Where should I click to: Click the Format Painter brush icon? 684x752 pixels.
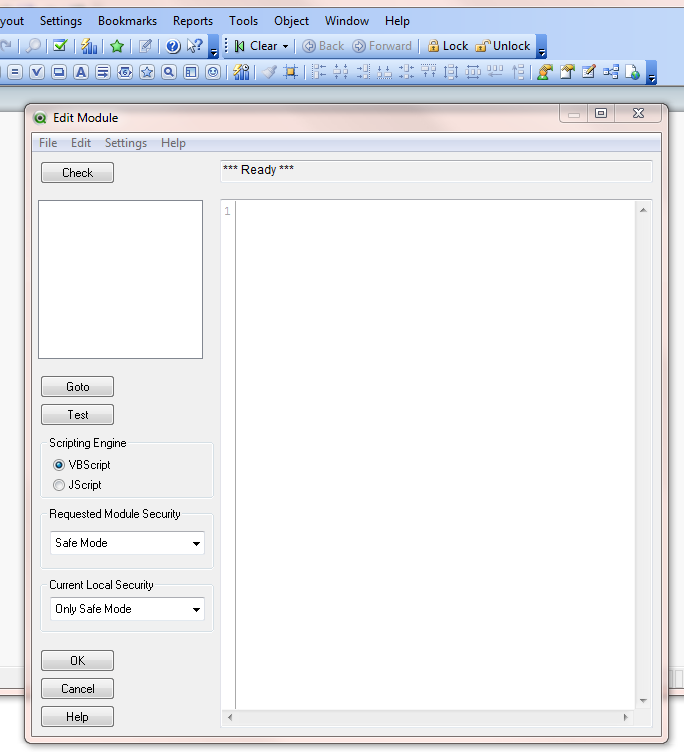click(269, 72)
